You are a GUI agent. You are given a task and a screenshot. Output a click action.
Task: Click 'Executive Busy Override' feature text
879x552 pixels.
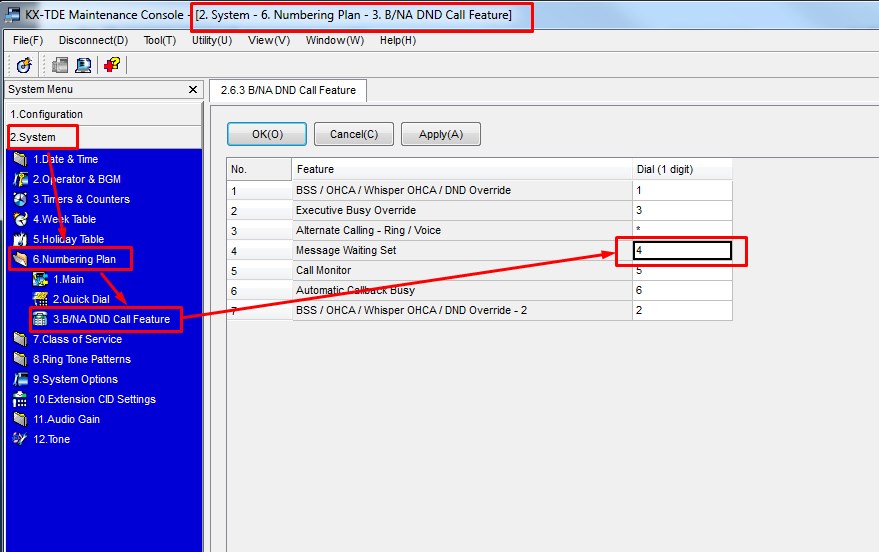pyautogui.click(x=356, y=210)
